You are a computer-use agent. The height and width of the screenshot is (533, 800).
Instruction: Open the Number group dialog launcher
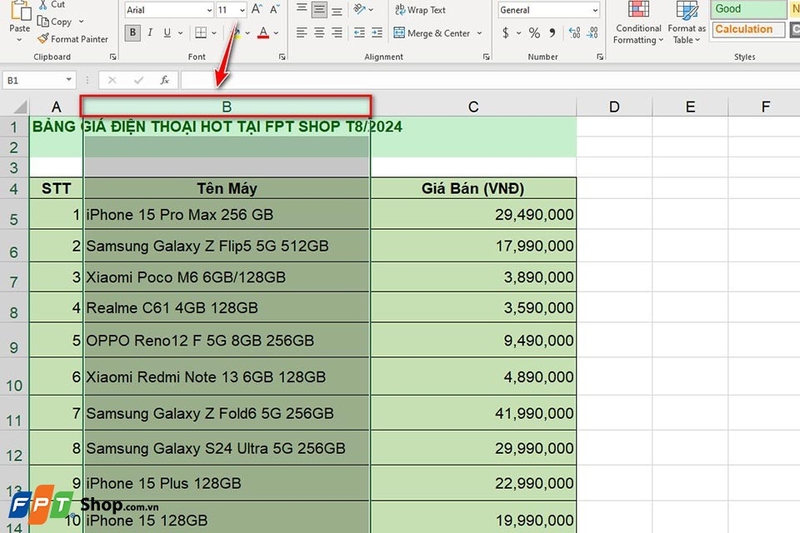click(600, 57)
